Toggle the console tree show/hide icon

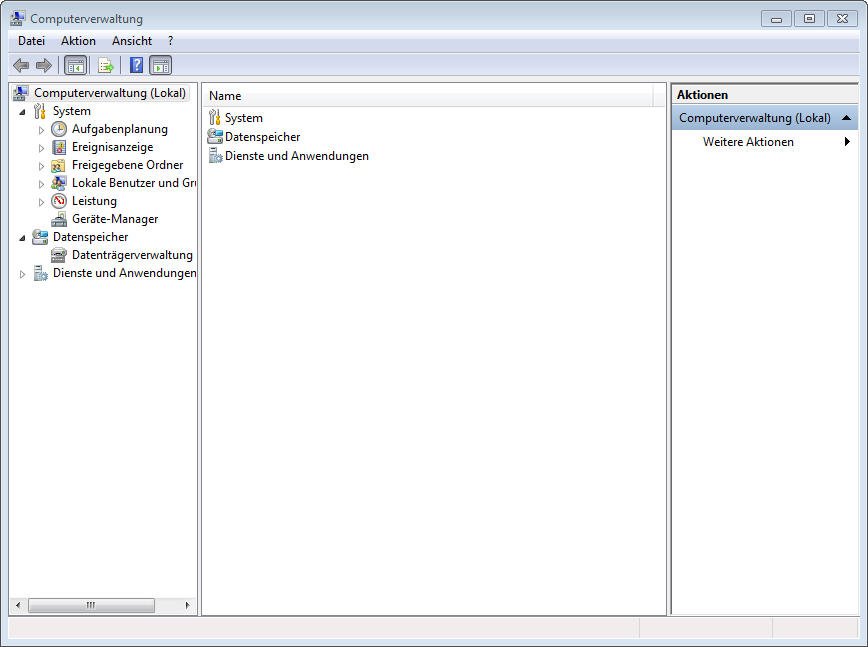[76, 66]
